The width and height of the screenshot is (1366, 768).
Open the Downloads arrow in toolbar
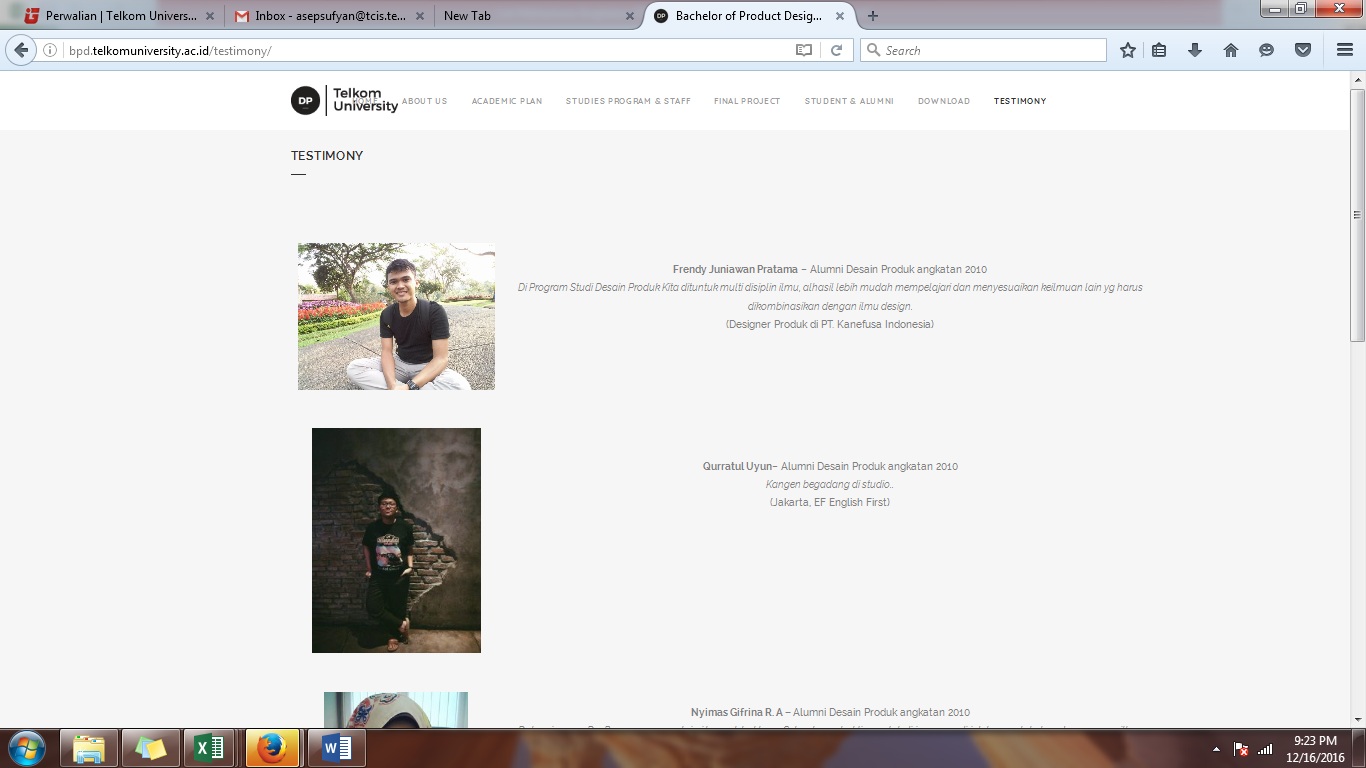(1195, 50)
